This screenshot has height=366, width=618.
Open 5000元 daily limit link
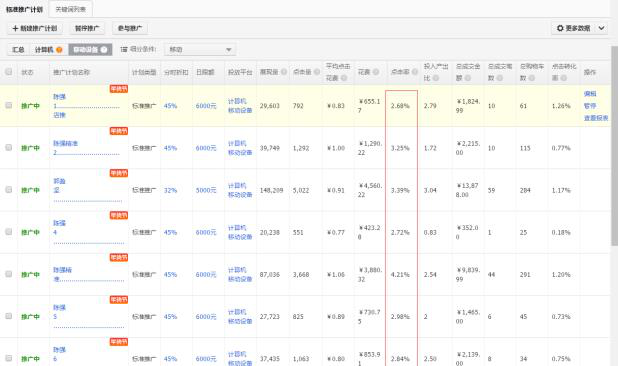[x=206, y=190]
